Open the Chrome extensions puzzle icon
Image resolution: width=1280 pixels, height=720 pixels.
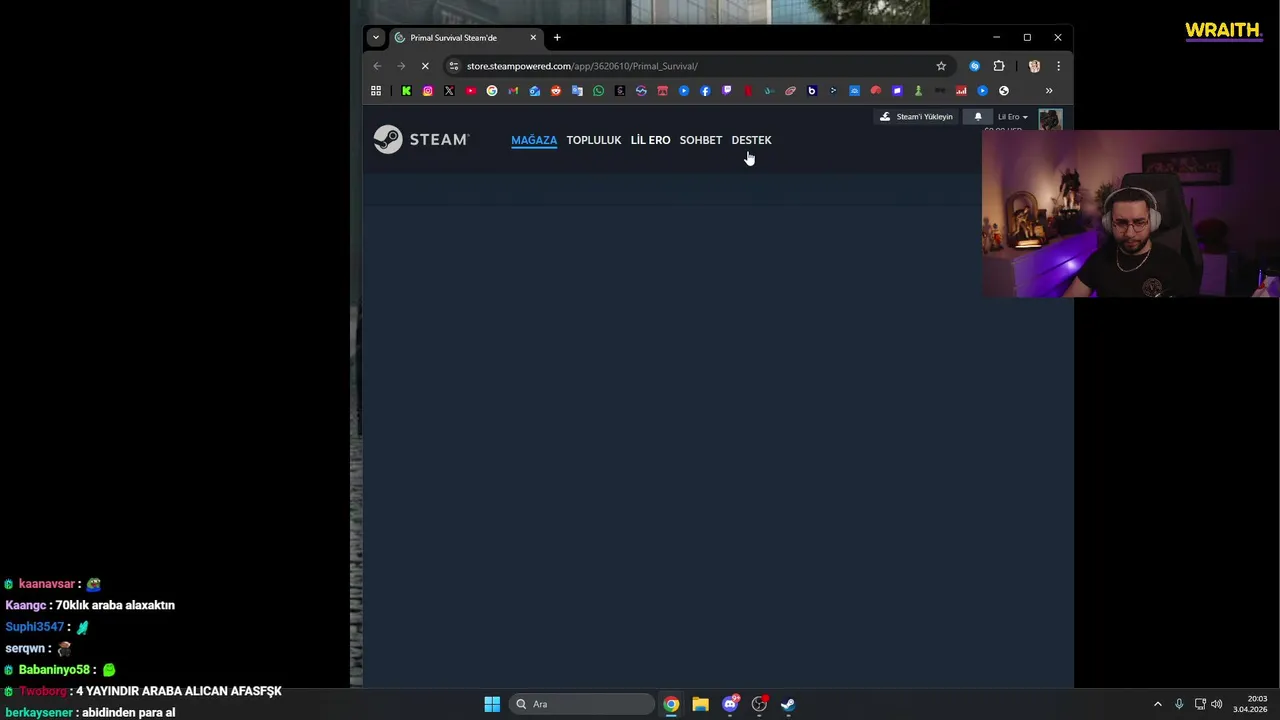(x=999, y=66)
